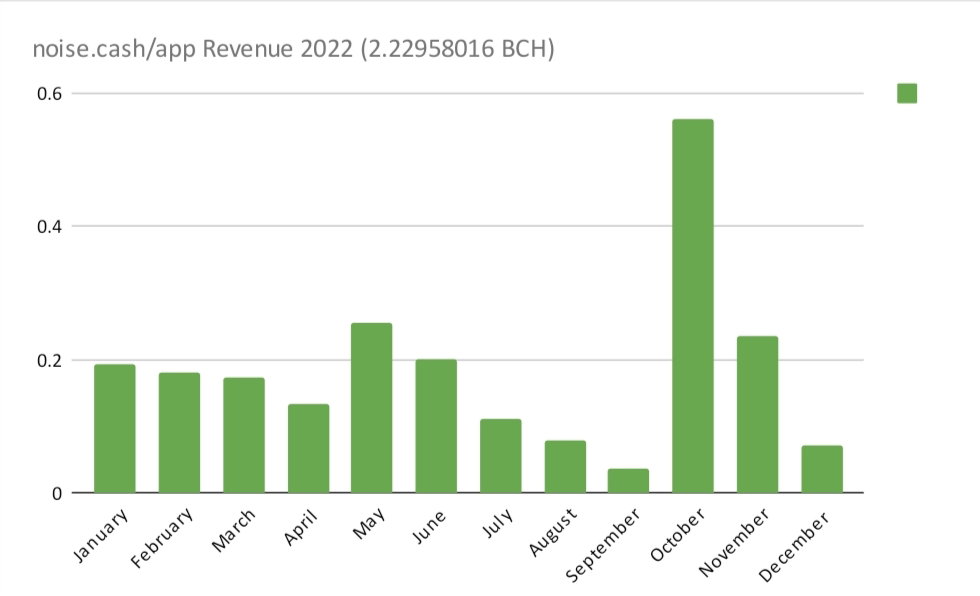The height and width of the screenshot is (596, 980).
Task: Select the small September revenue bar
Action: pos(628,480)
